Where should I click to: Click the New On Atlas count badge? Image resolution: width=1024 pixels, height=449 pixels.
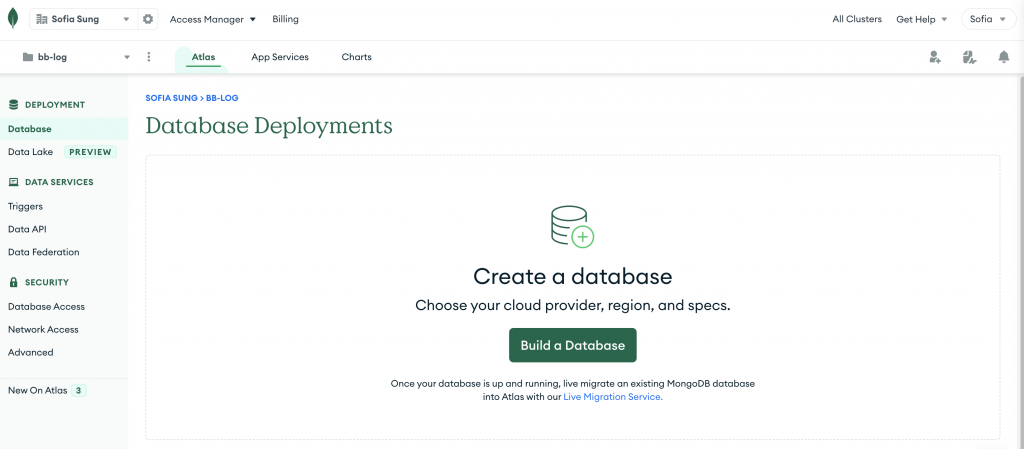(78, 390)
